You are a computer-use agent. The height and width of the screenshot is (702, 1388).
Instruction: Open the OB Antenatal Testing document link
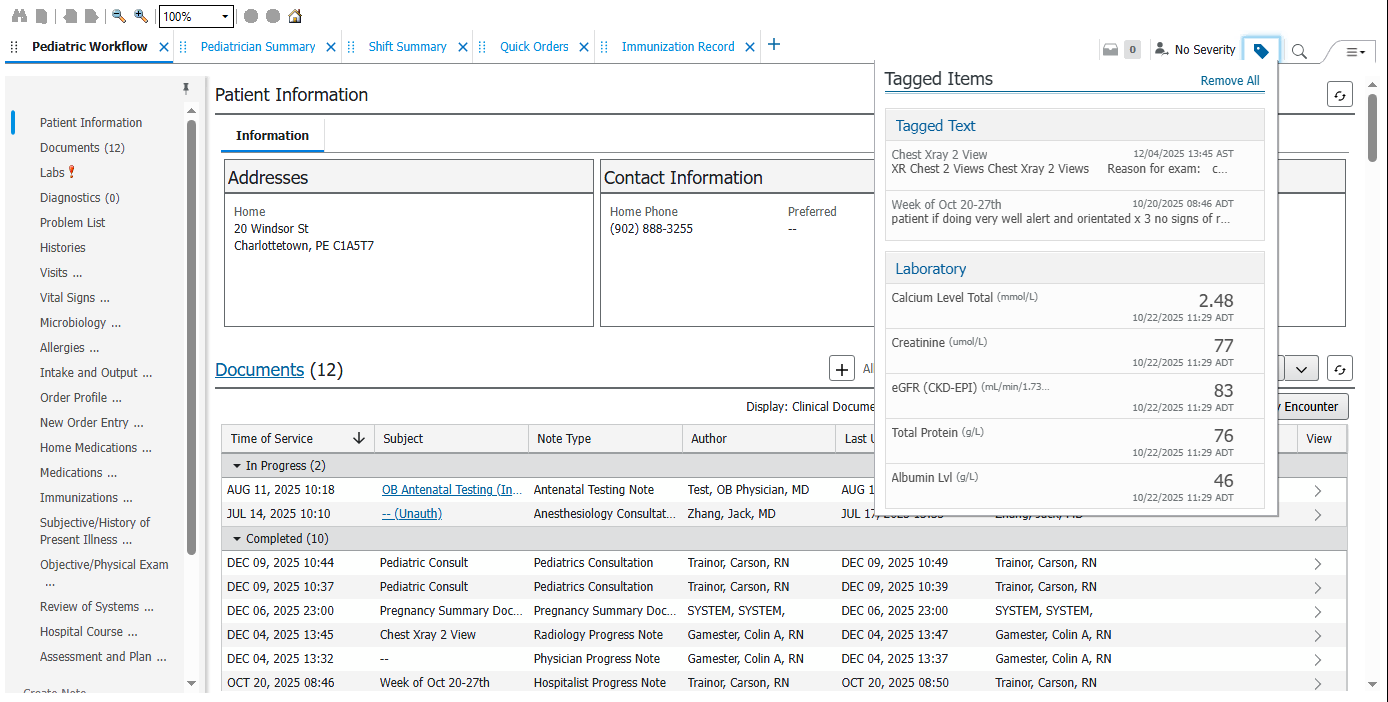pyautogui.click(x=452, y=490)
